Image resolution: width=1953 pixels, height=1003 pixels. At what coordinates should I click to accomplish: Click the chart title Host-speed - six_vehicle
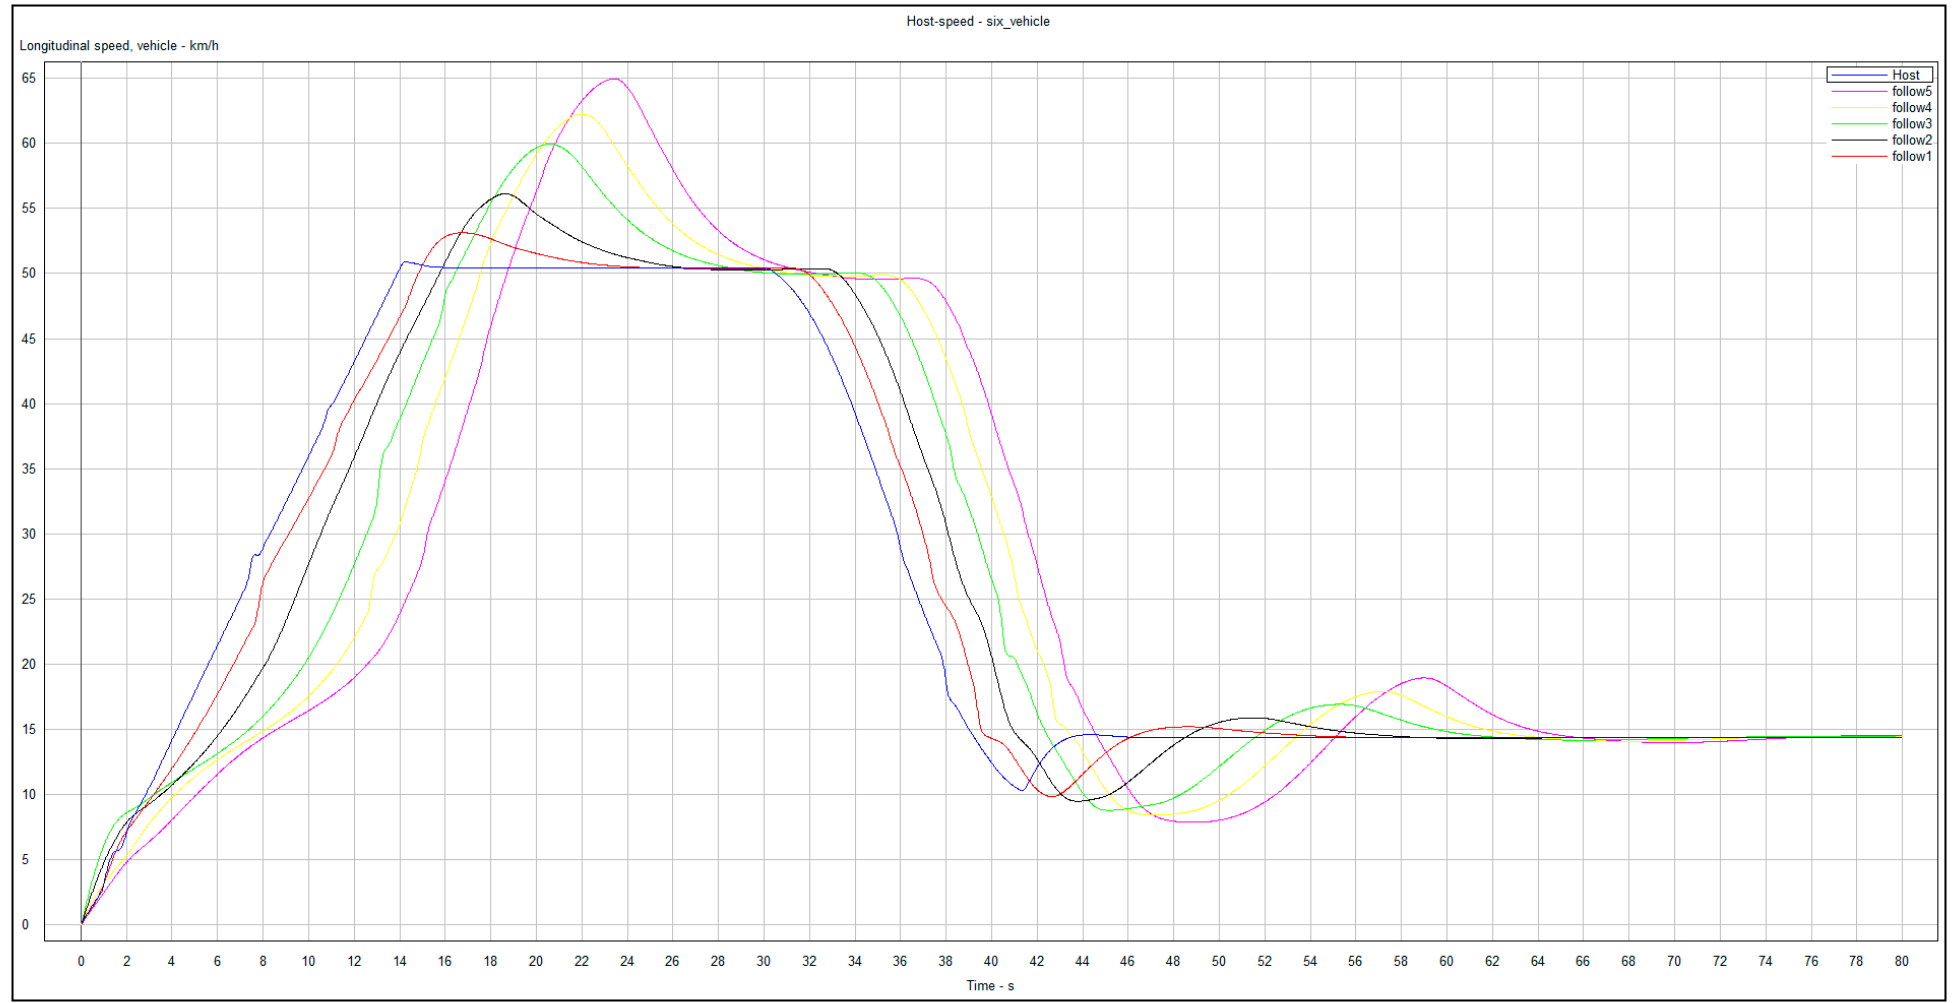(x=977, y=21)
